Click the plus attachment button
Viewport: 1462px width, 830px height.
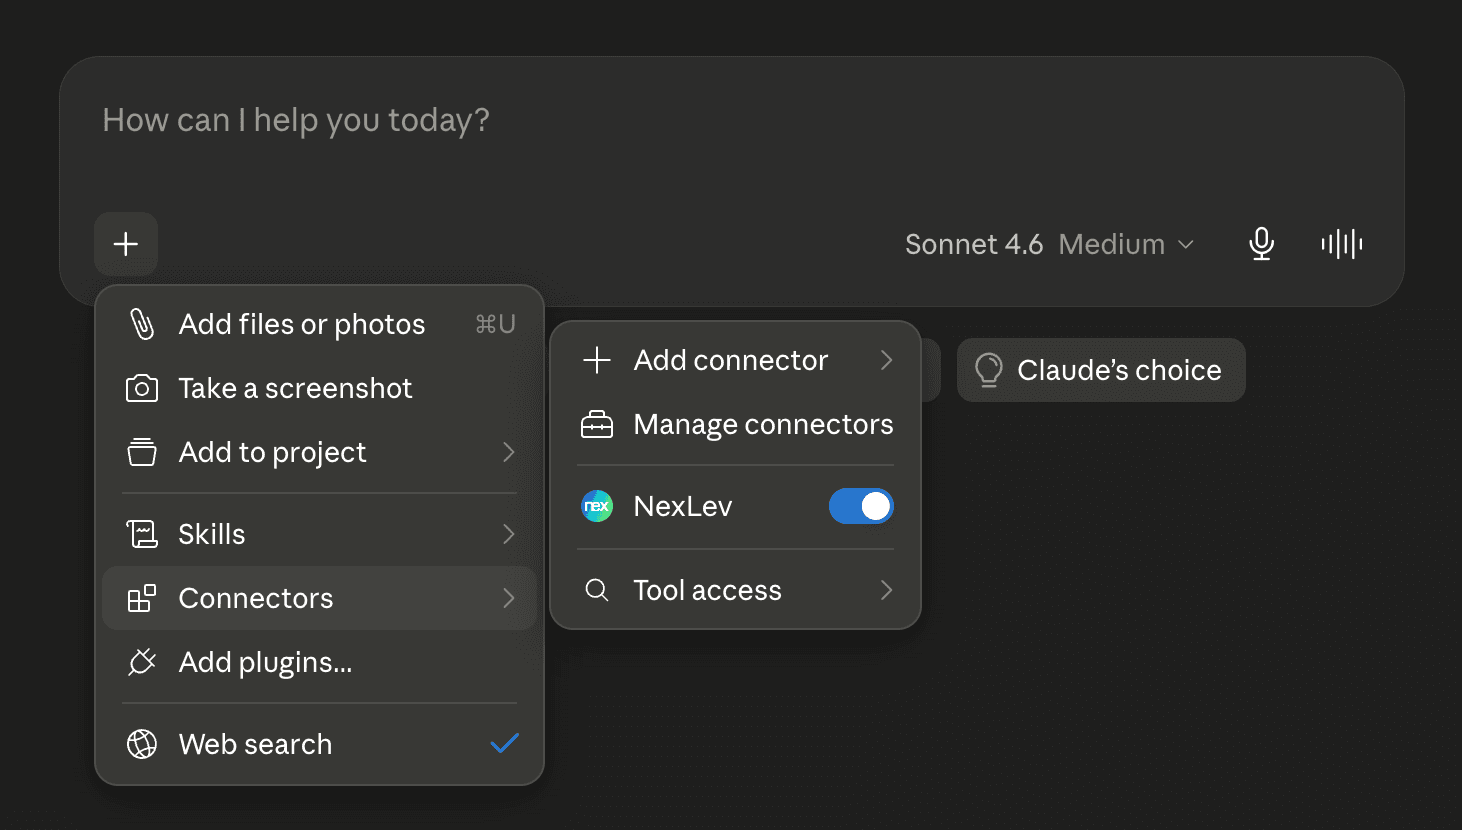tap(126, 244)
